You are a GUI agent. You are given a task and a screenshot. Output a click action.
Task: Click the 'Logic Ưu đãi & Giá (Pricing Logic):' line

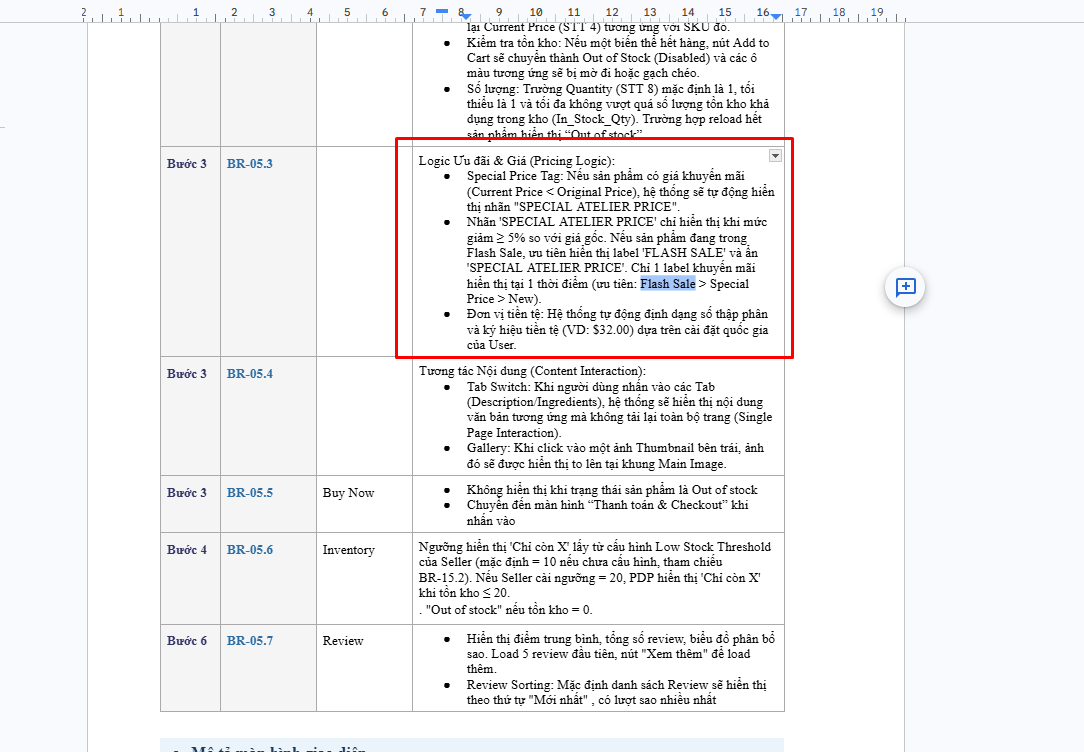point(516,161)
